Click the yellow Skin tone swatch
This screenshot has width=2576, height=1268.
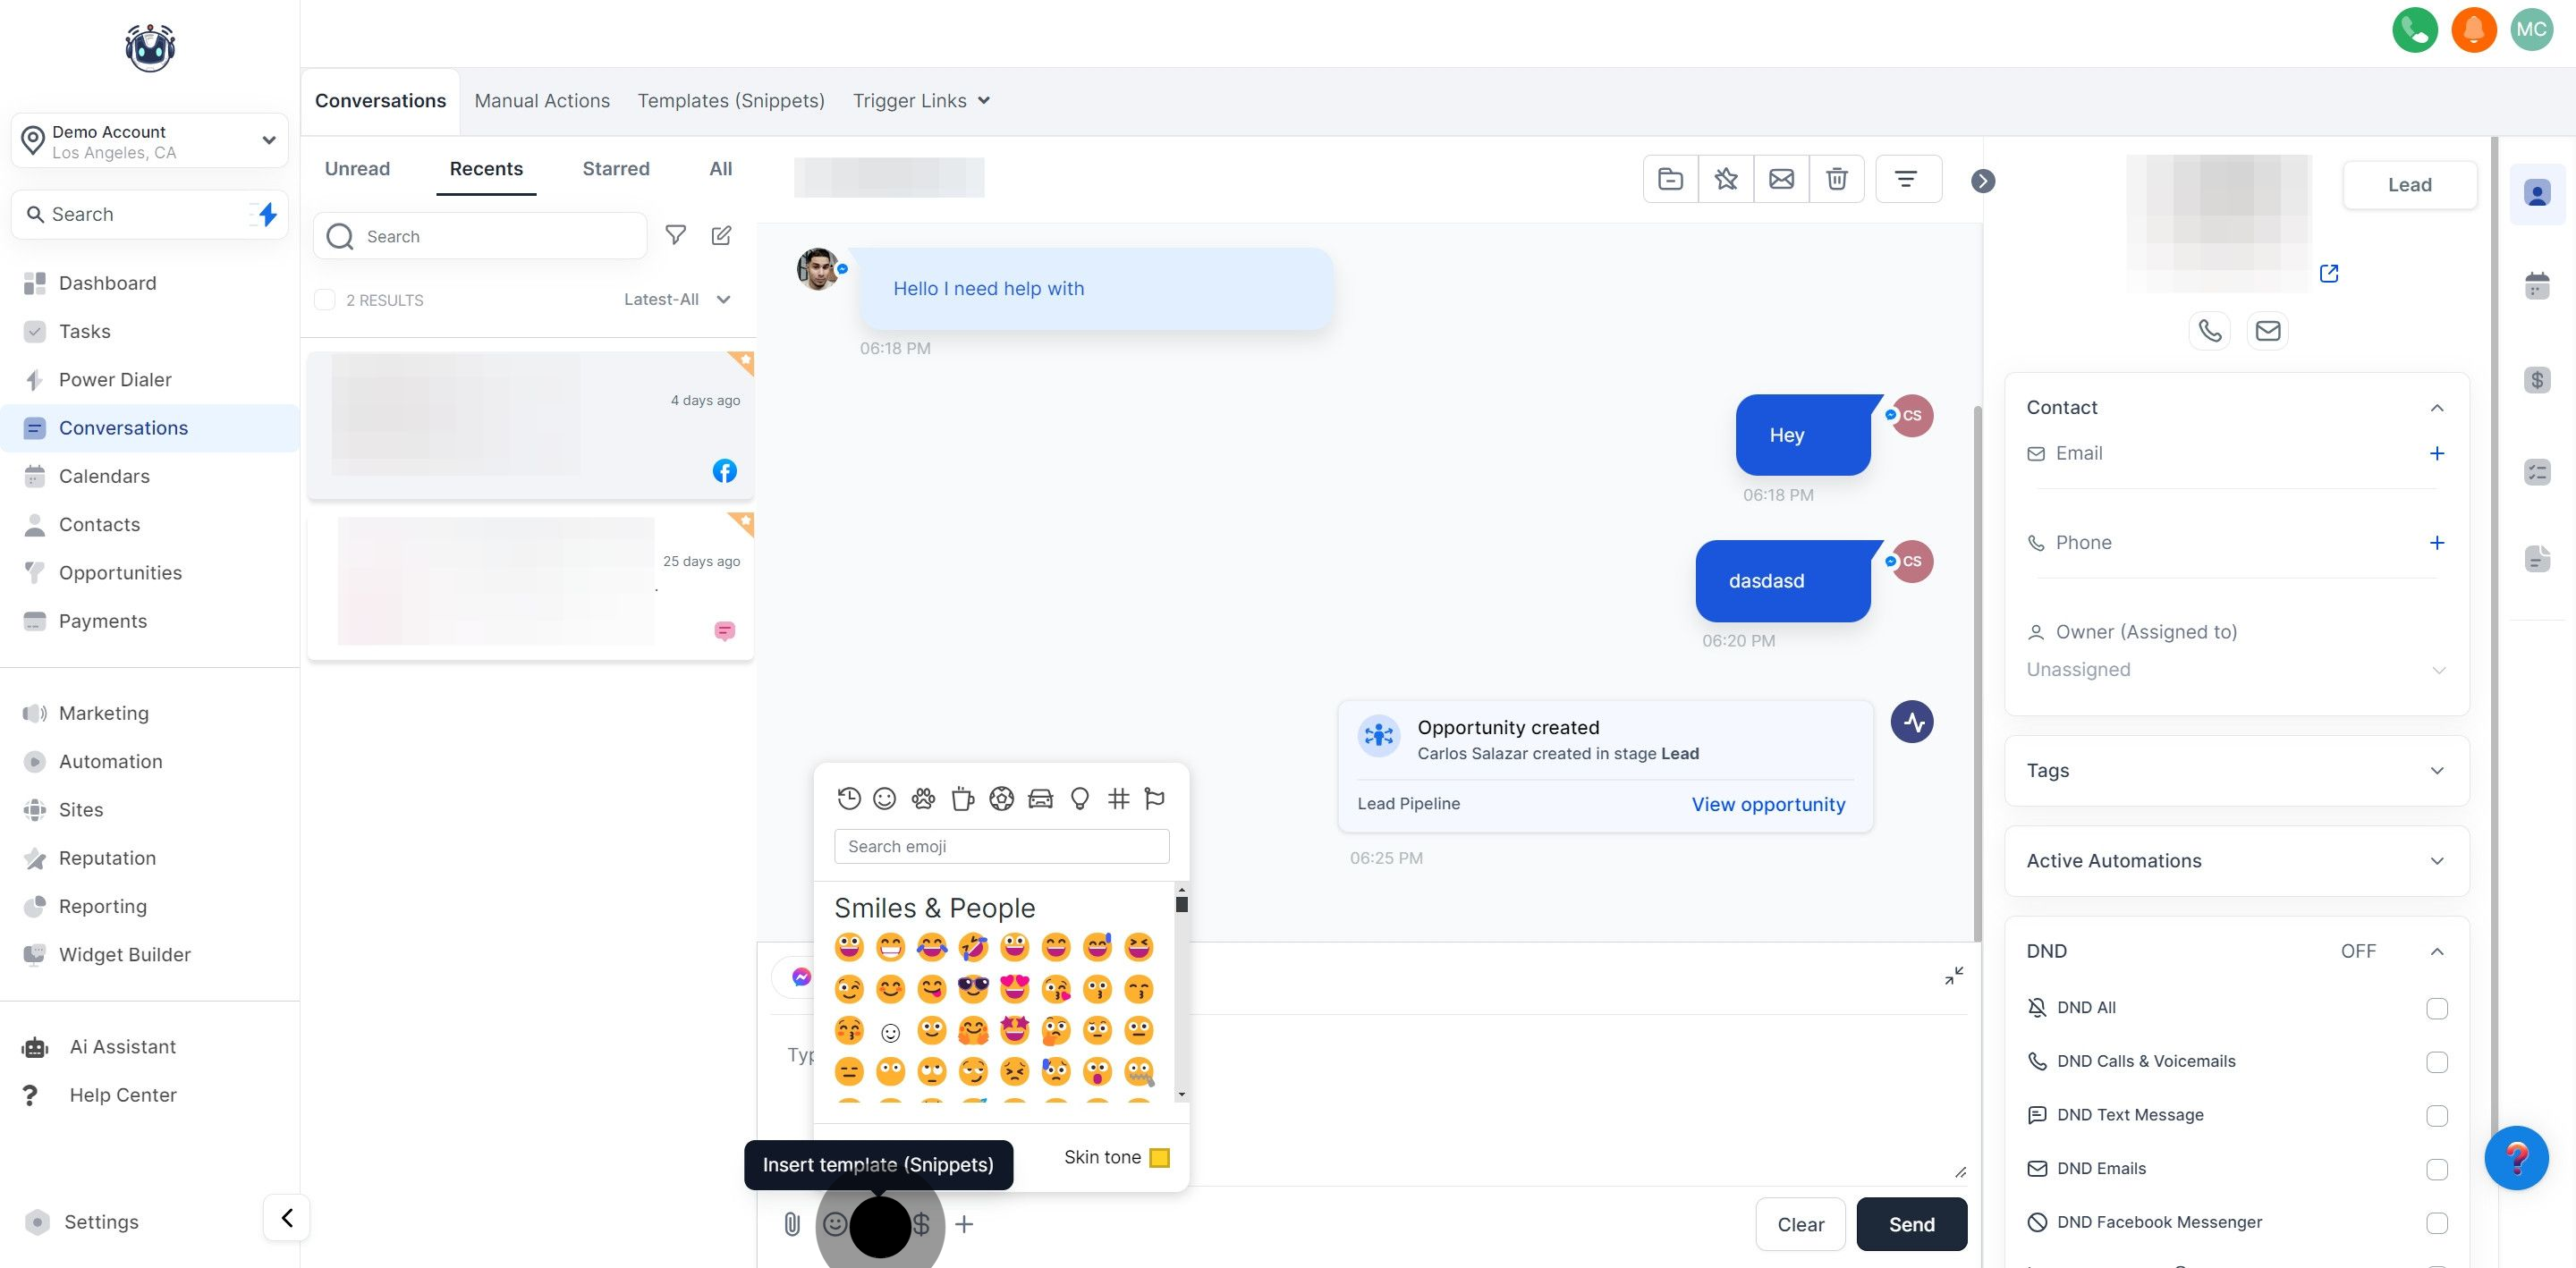1159,1158
